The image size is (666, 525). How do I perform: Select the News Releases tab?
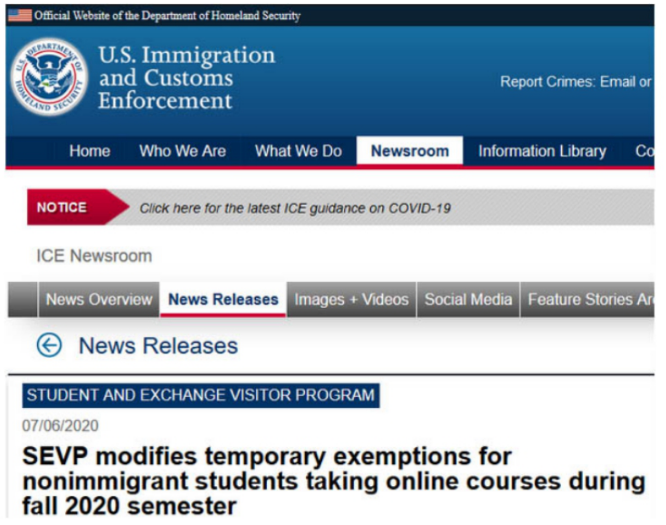click(x=223, y=299)
